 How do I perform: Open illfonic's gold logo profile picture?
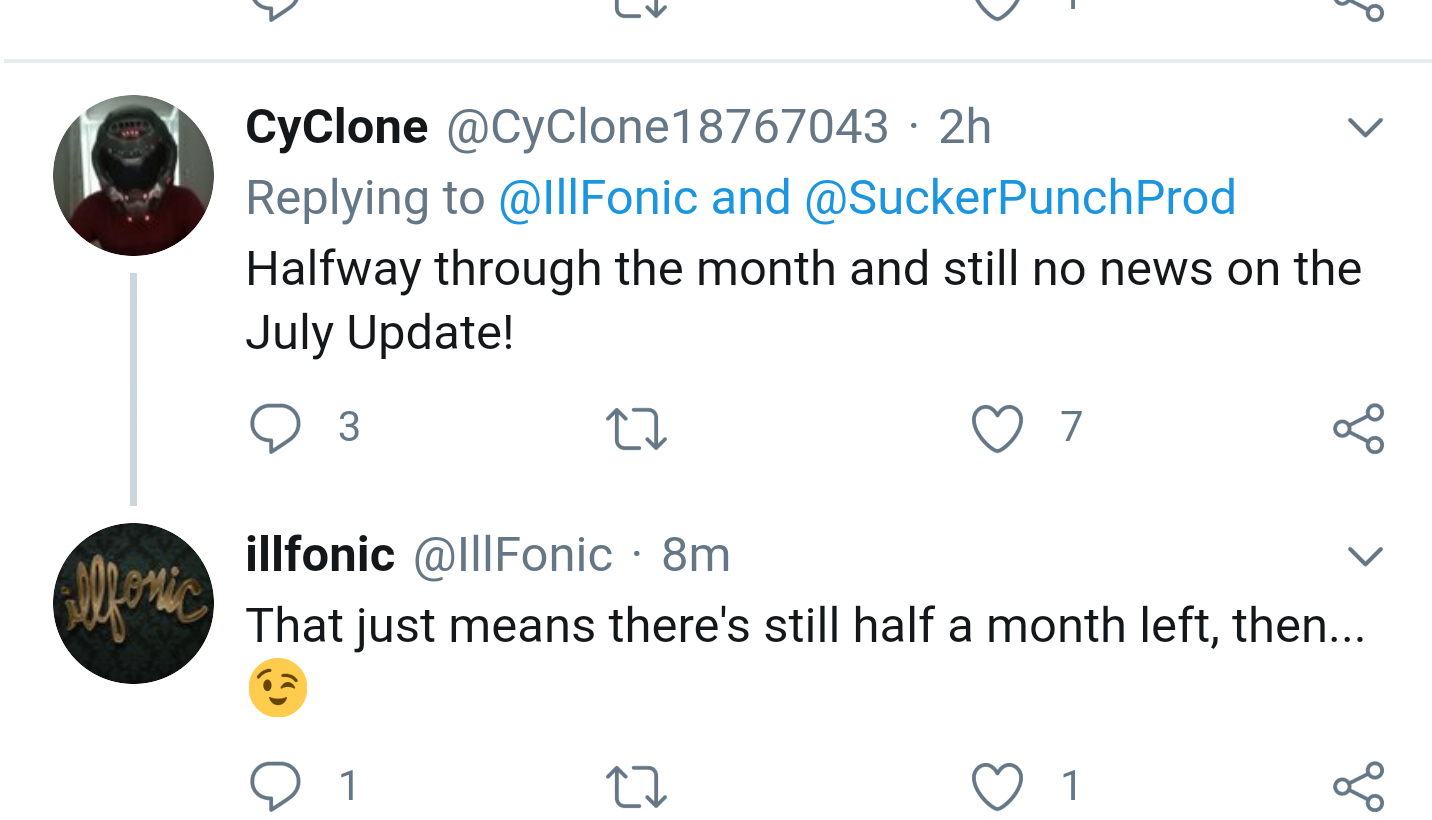click(133, 603)
